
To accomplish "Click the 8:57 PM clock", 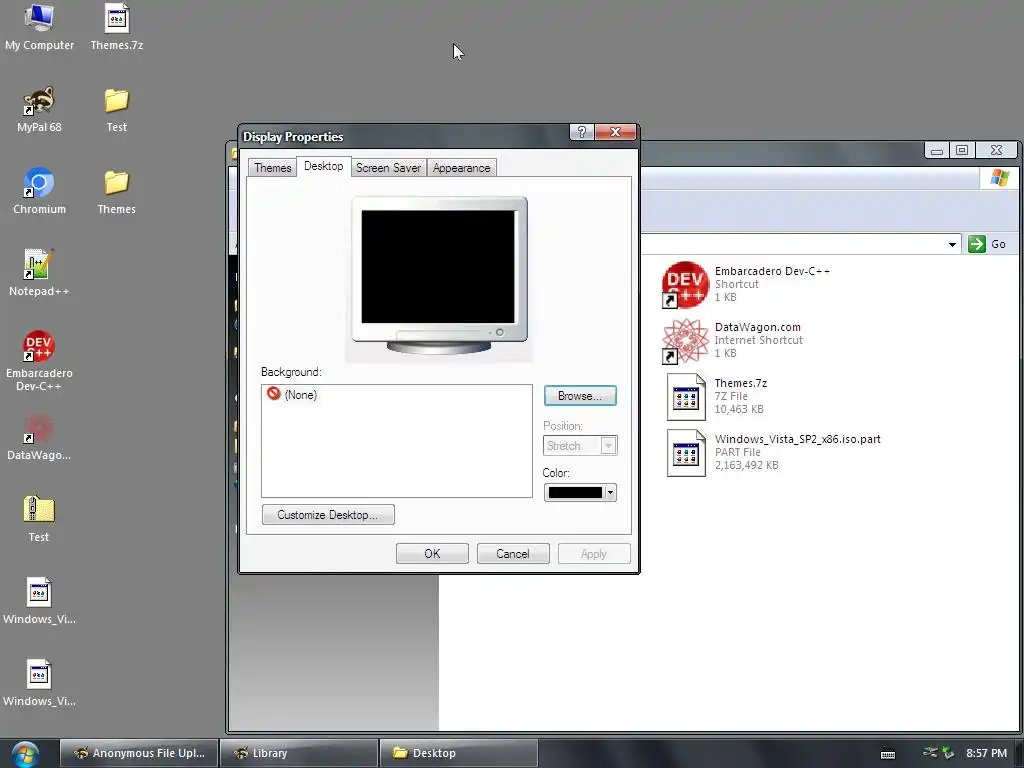I will (x=986, y=753).
